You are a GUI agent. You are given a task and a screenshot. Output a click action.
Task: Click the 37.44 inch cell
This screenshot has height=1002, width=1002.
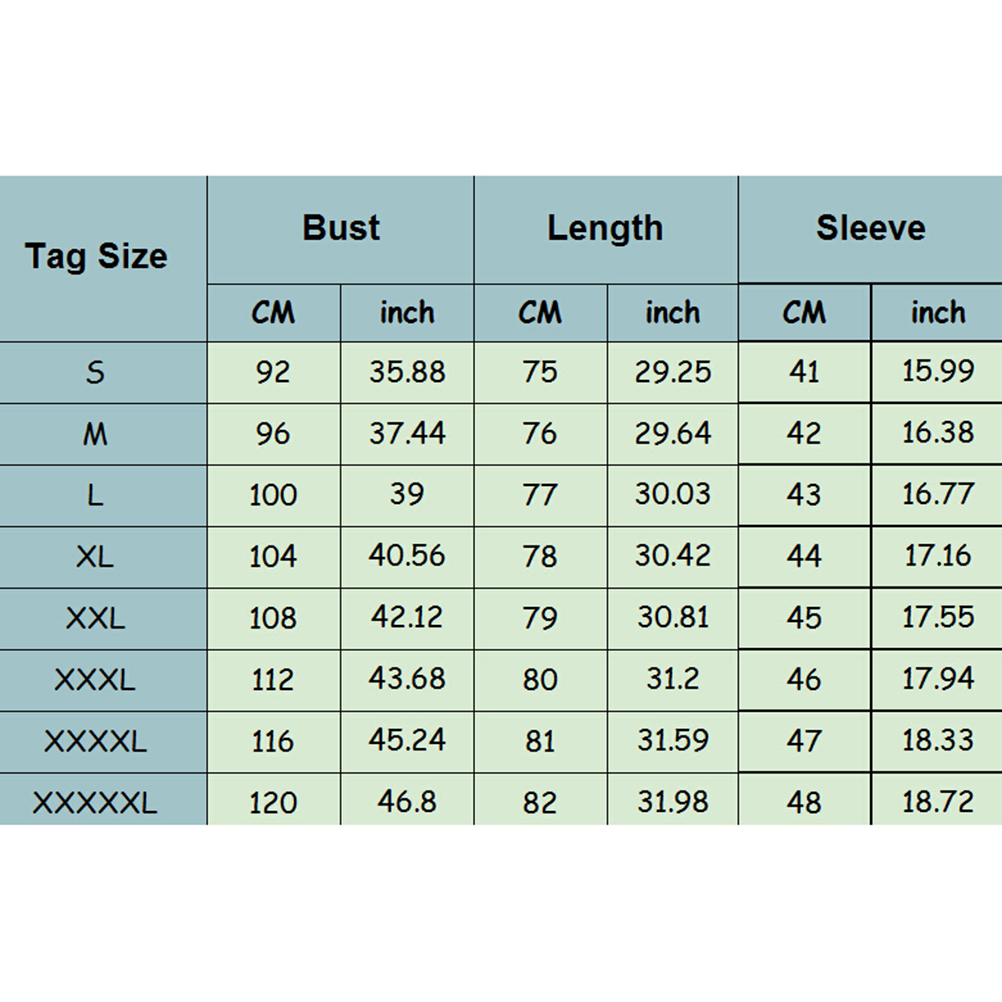(x=407, y=433)
